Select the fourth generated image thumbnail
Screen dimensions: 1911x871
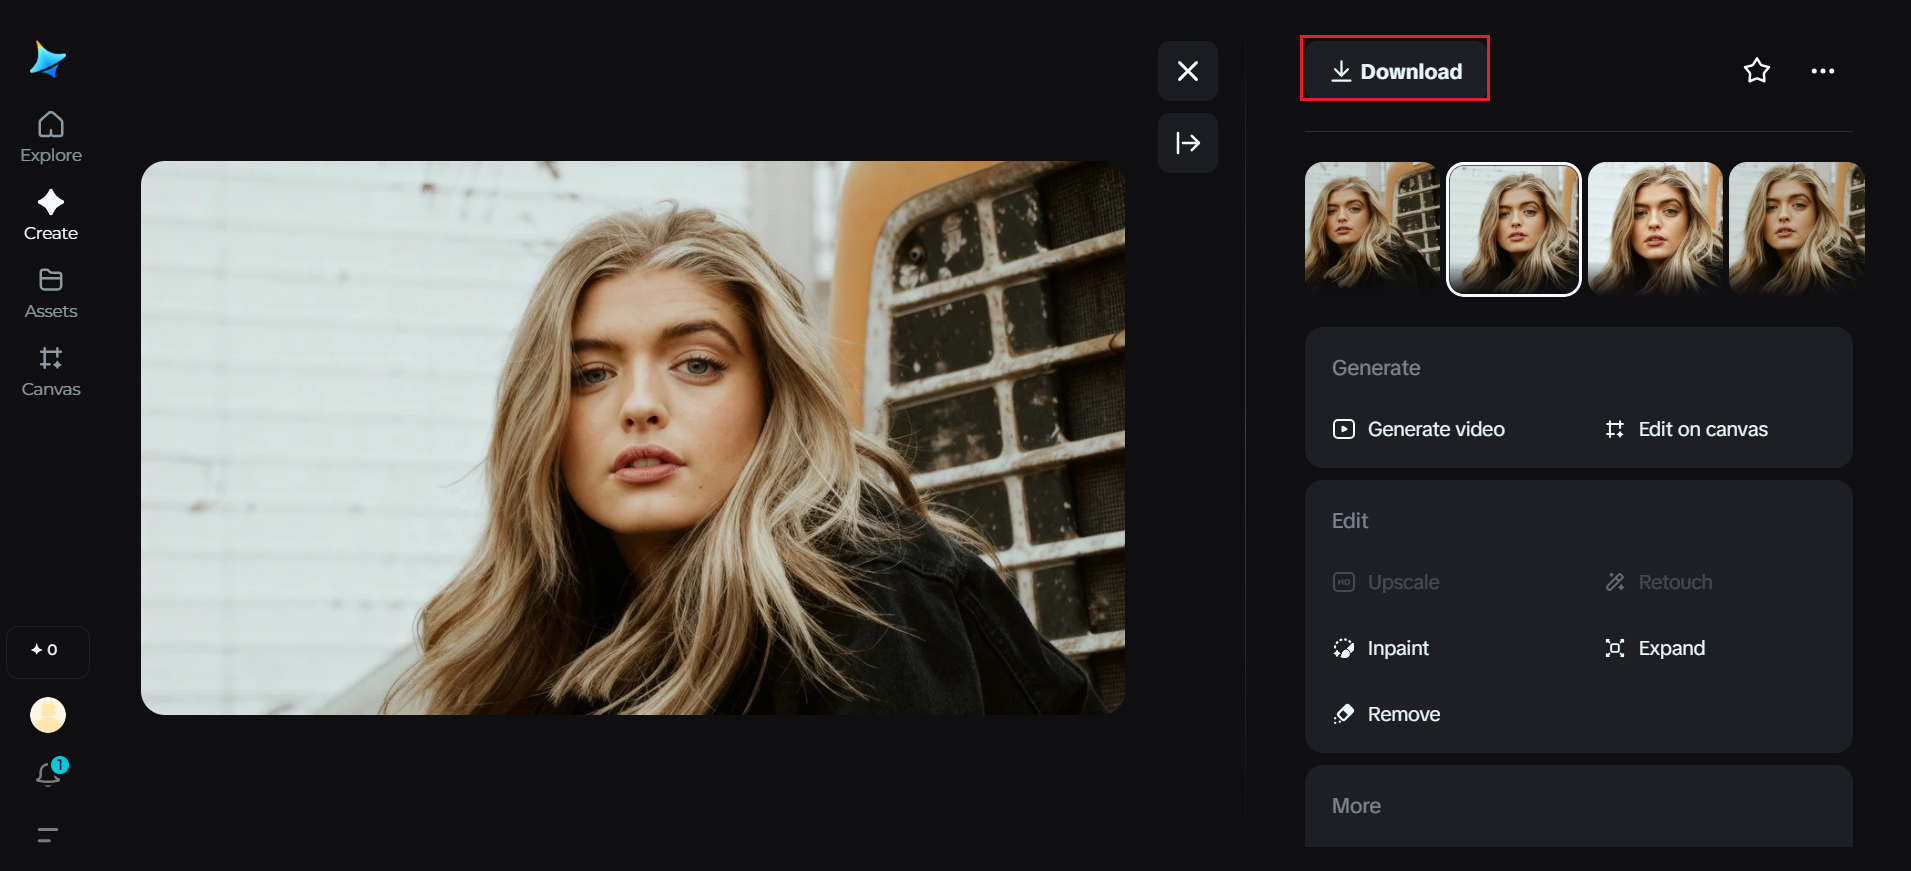pos(1796,228)
